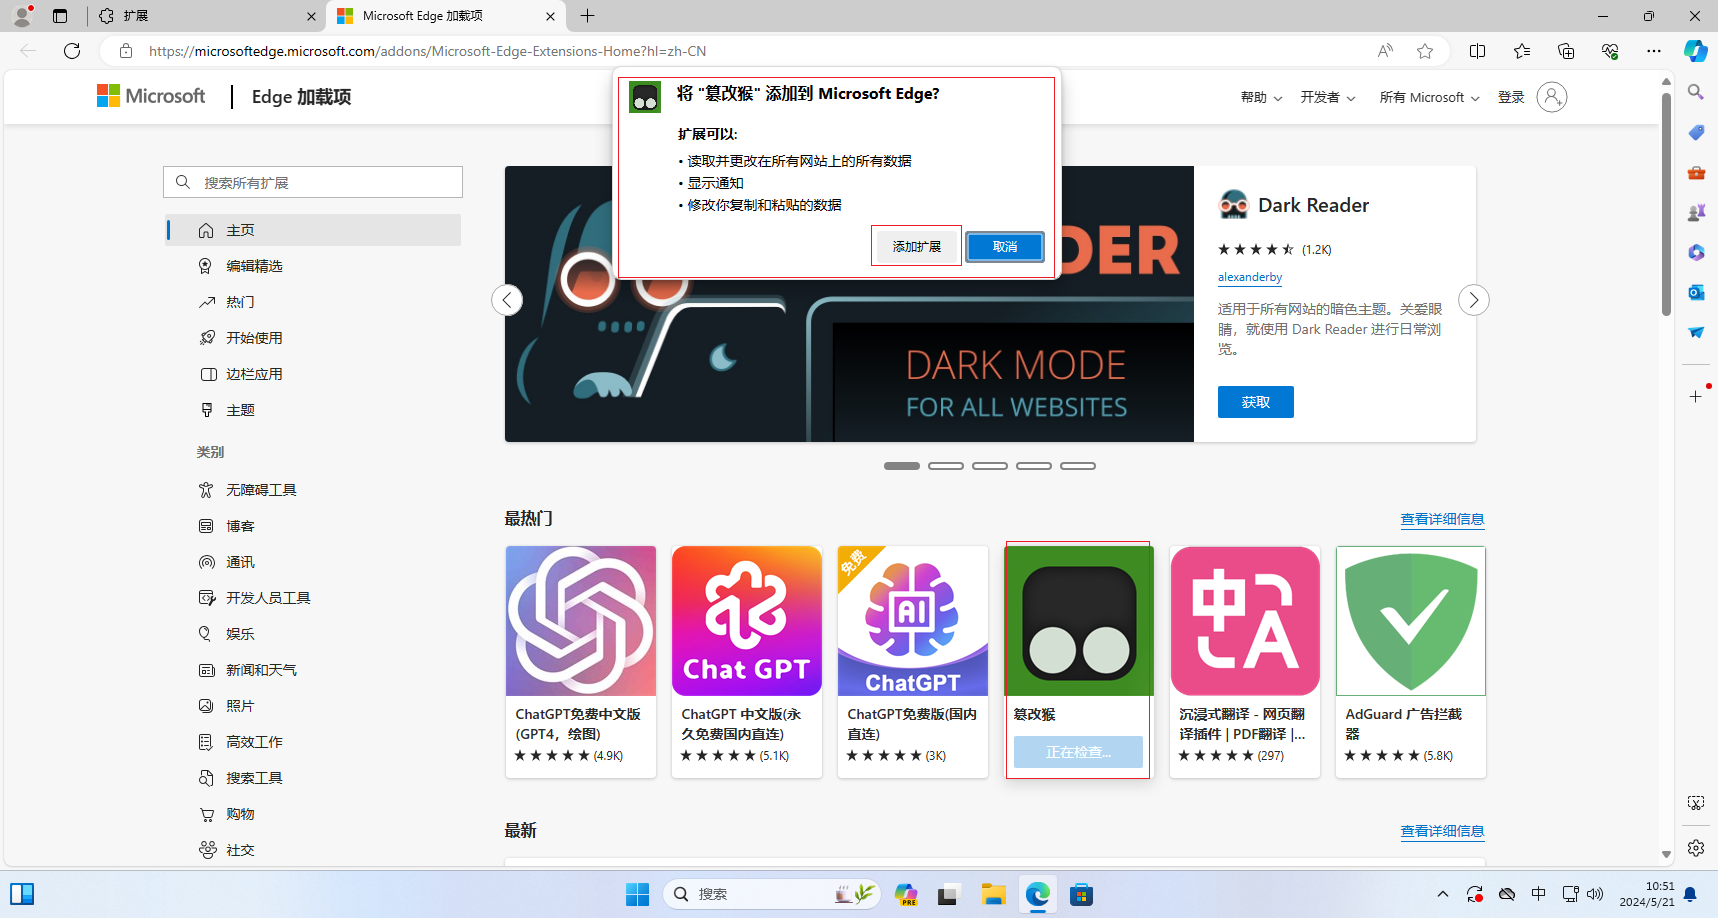1718x918 pixels.
Task: Open the sidebar settings gear icon
Action: (x=1695, y=848)
